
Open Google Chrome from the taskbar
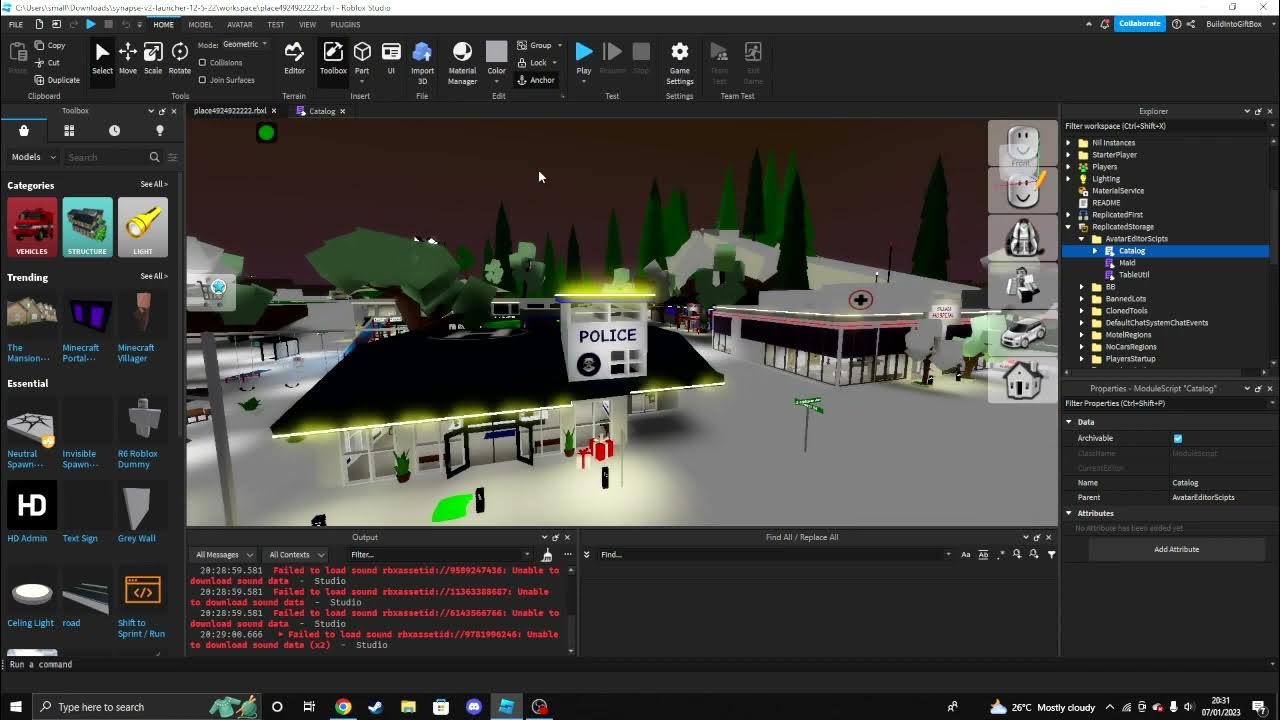tap(343, 707)
